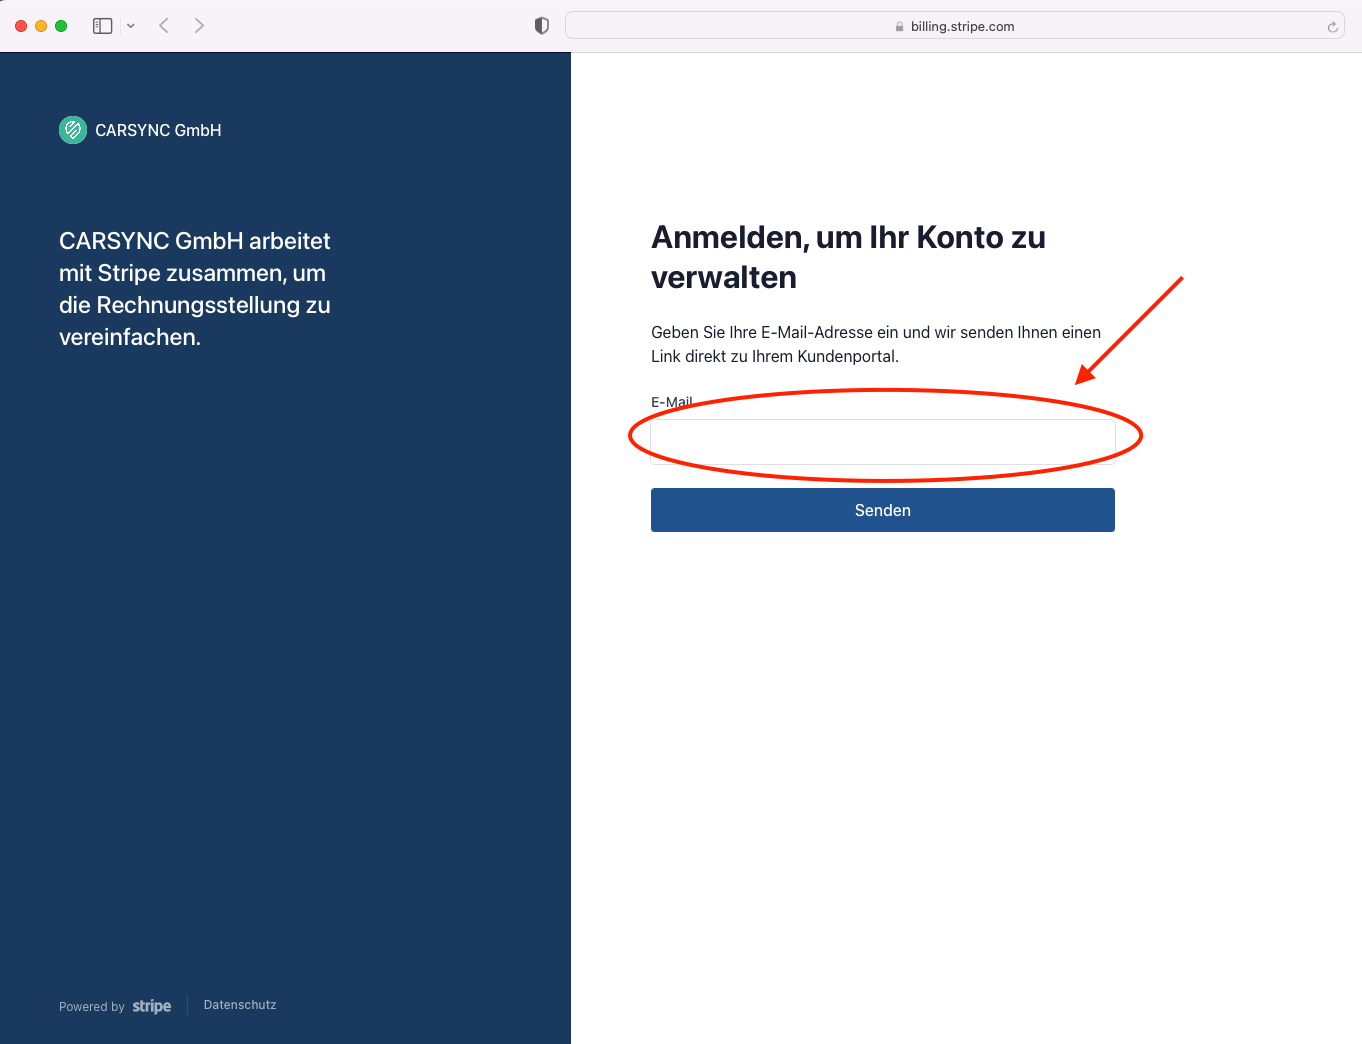Open the privacy report shield icon
1362x1044 pixels.
point(542,26)
